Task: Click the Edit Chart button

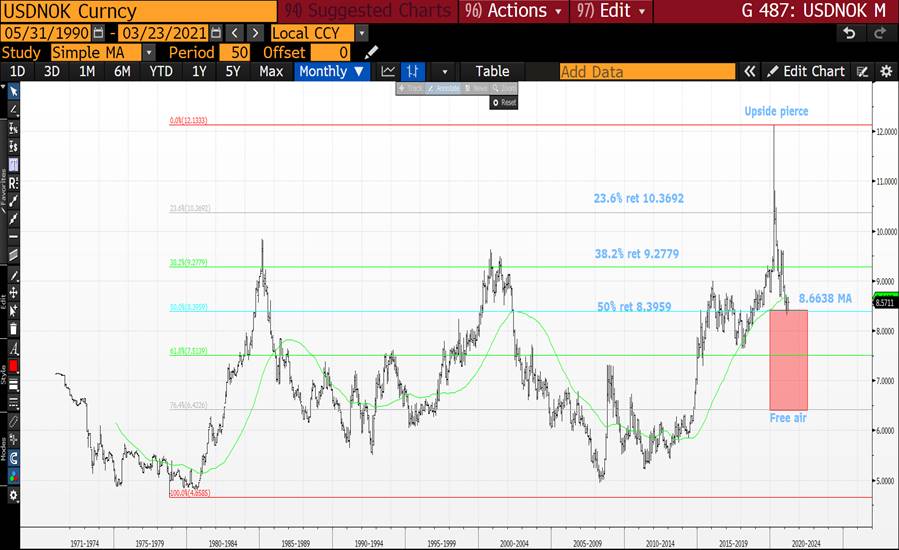Action: pyautogui.click(x=806, y=72)
